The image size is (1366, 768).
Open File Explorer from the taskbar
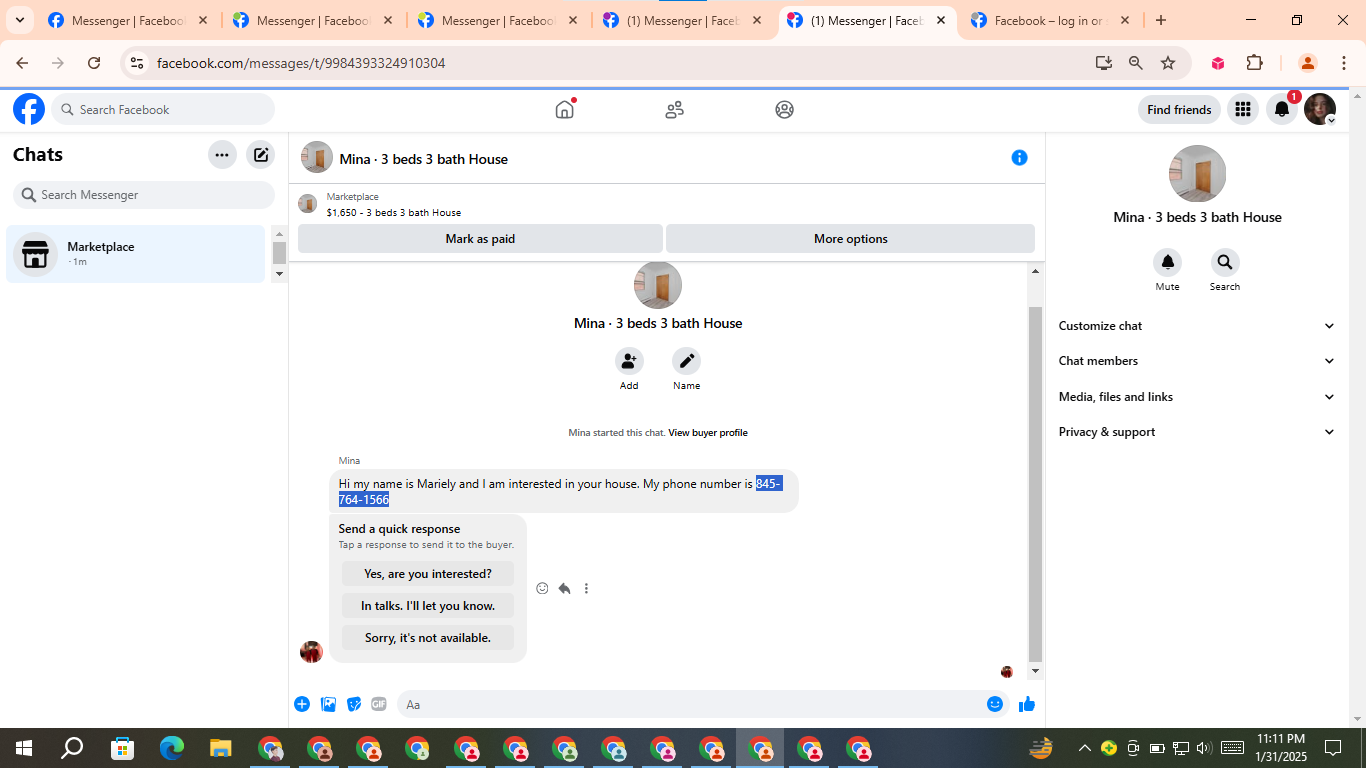[x=221, y=748]
